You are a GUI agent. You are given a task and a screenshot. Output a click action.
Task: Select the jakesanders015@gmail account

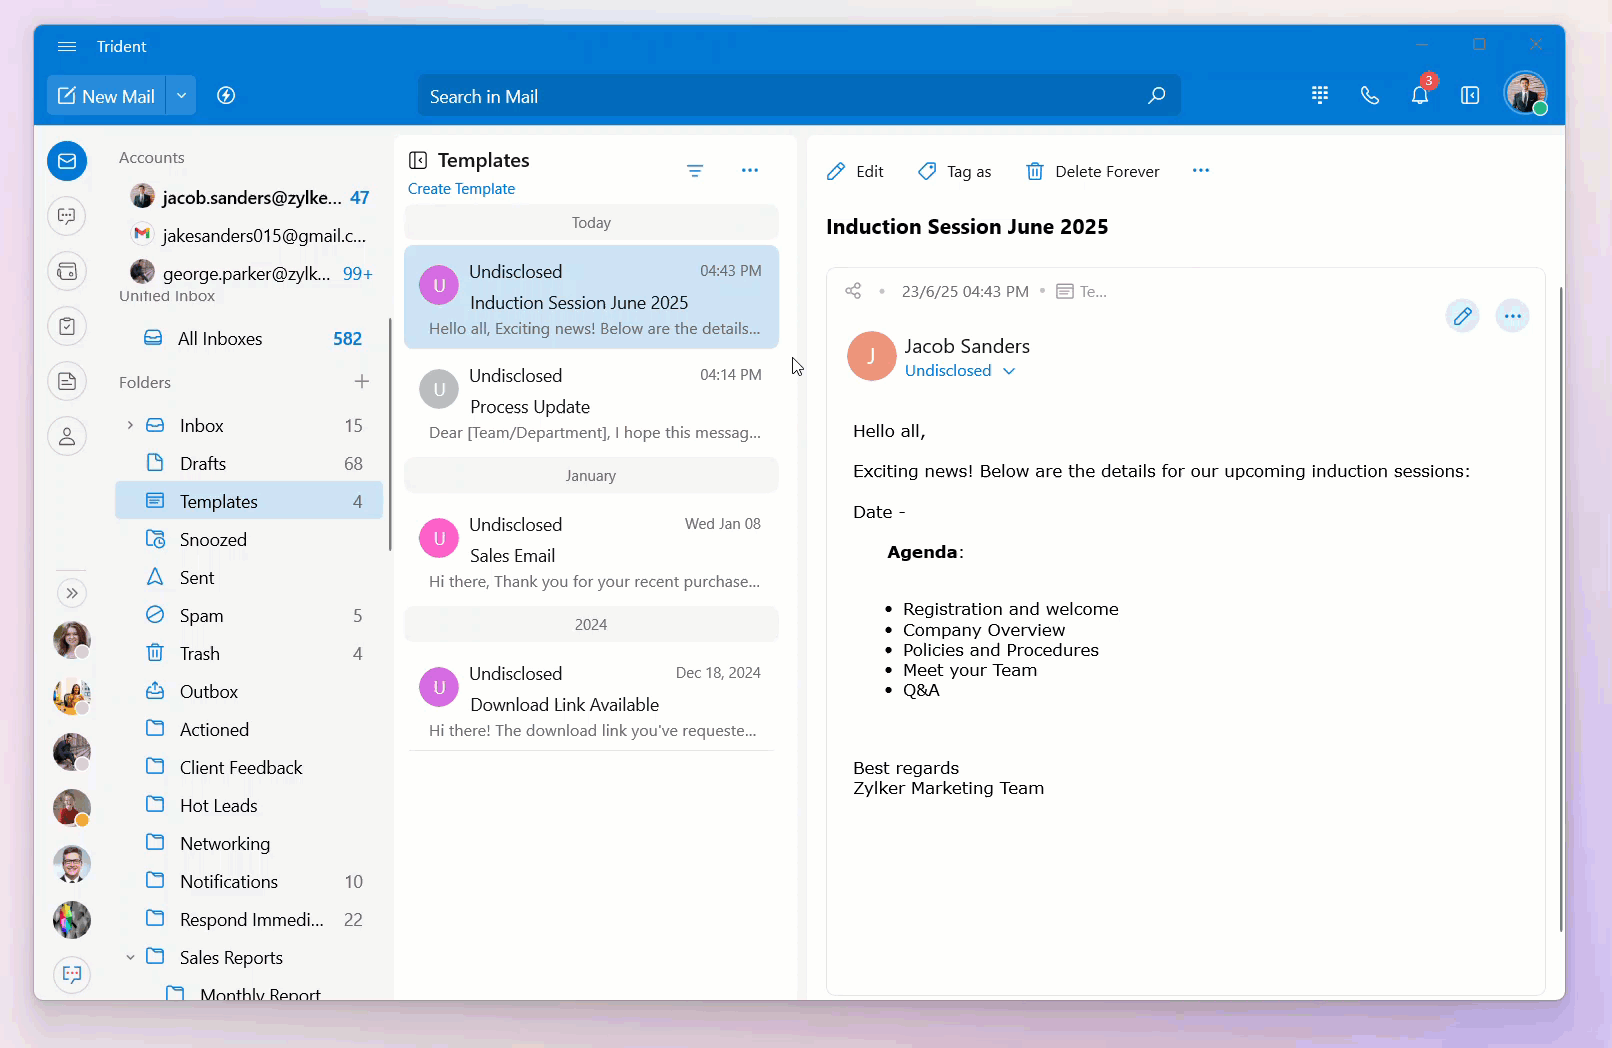[250, 235]
